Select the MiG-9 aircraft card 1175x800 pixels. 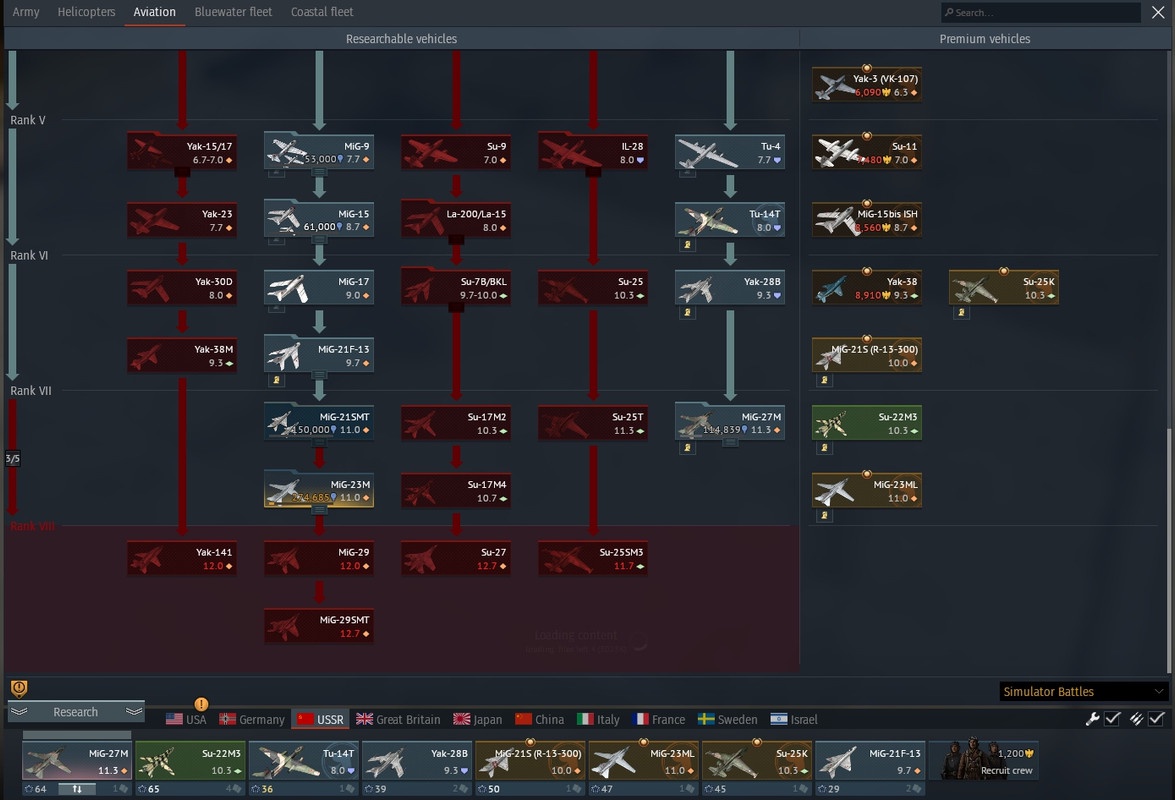tap(318, 151)
